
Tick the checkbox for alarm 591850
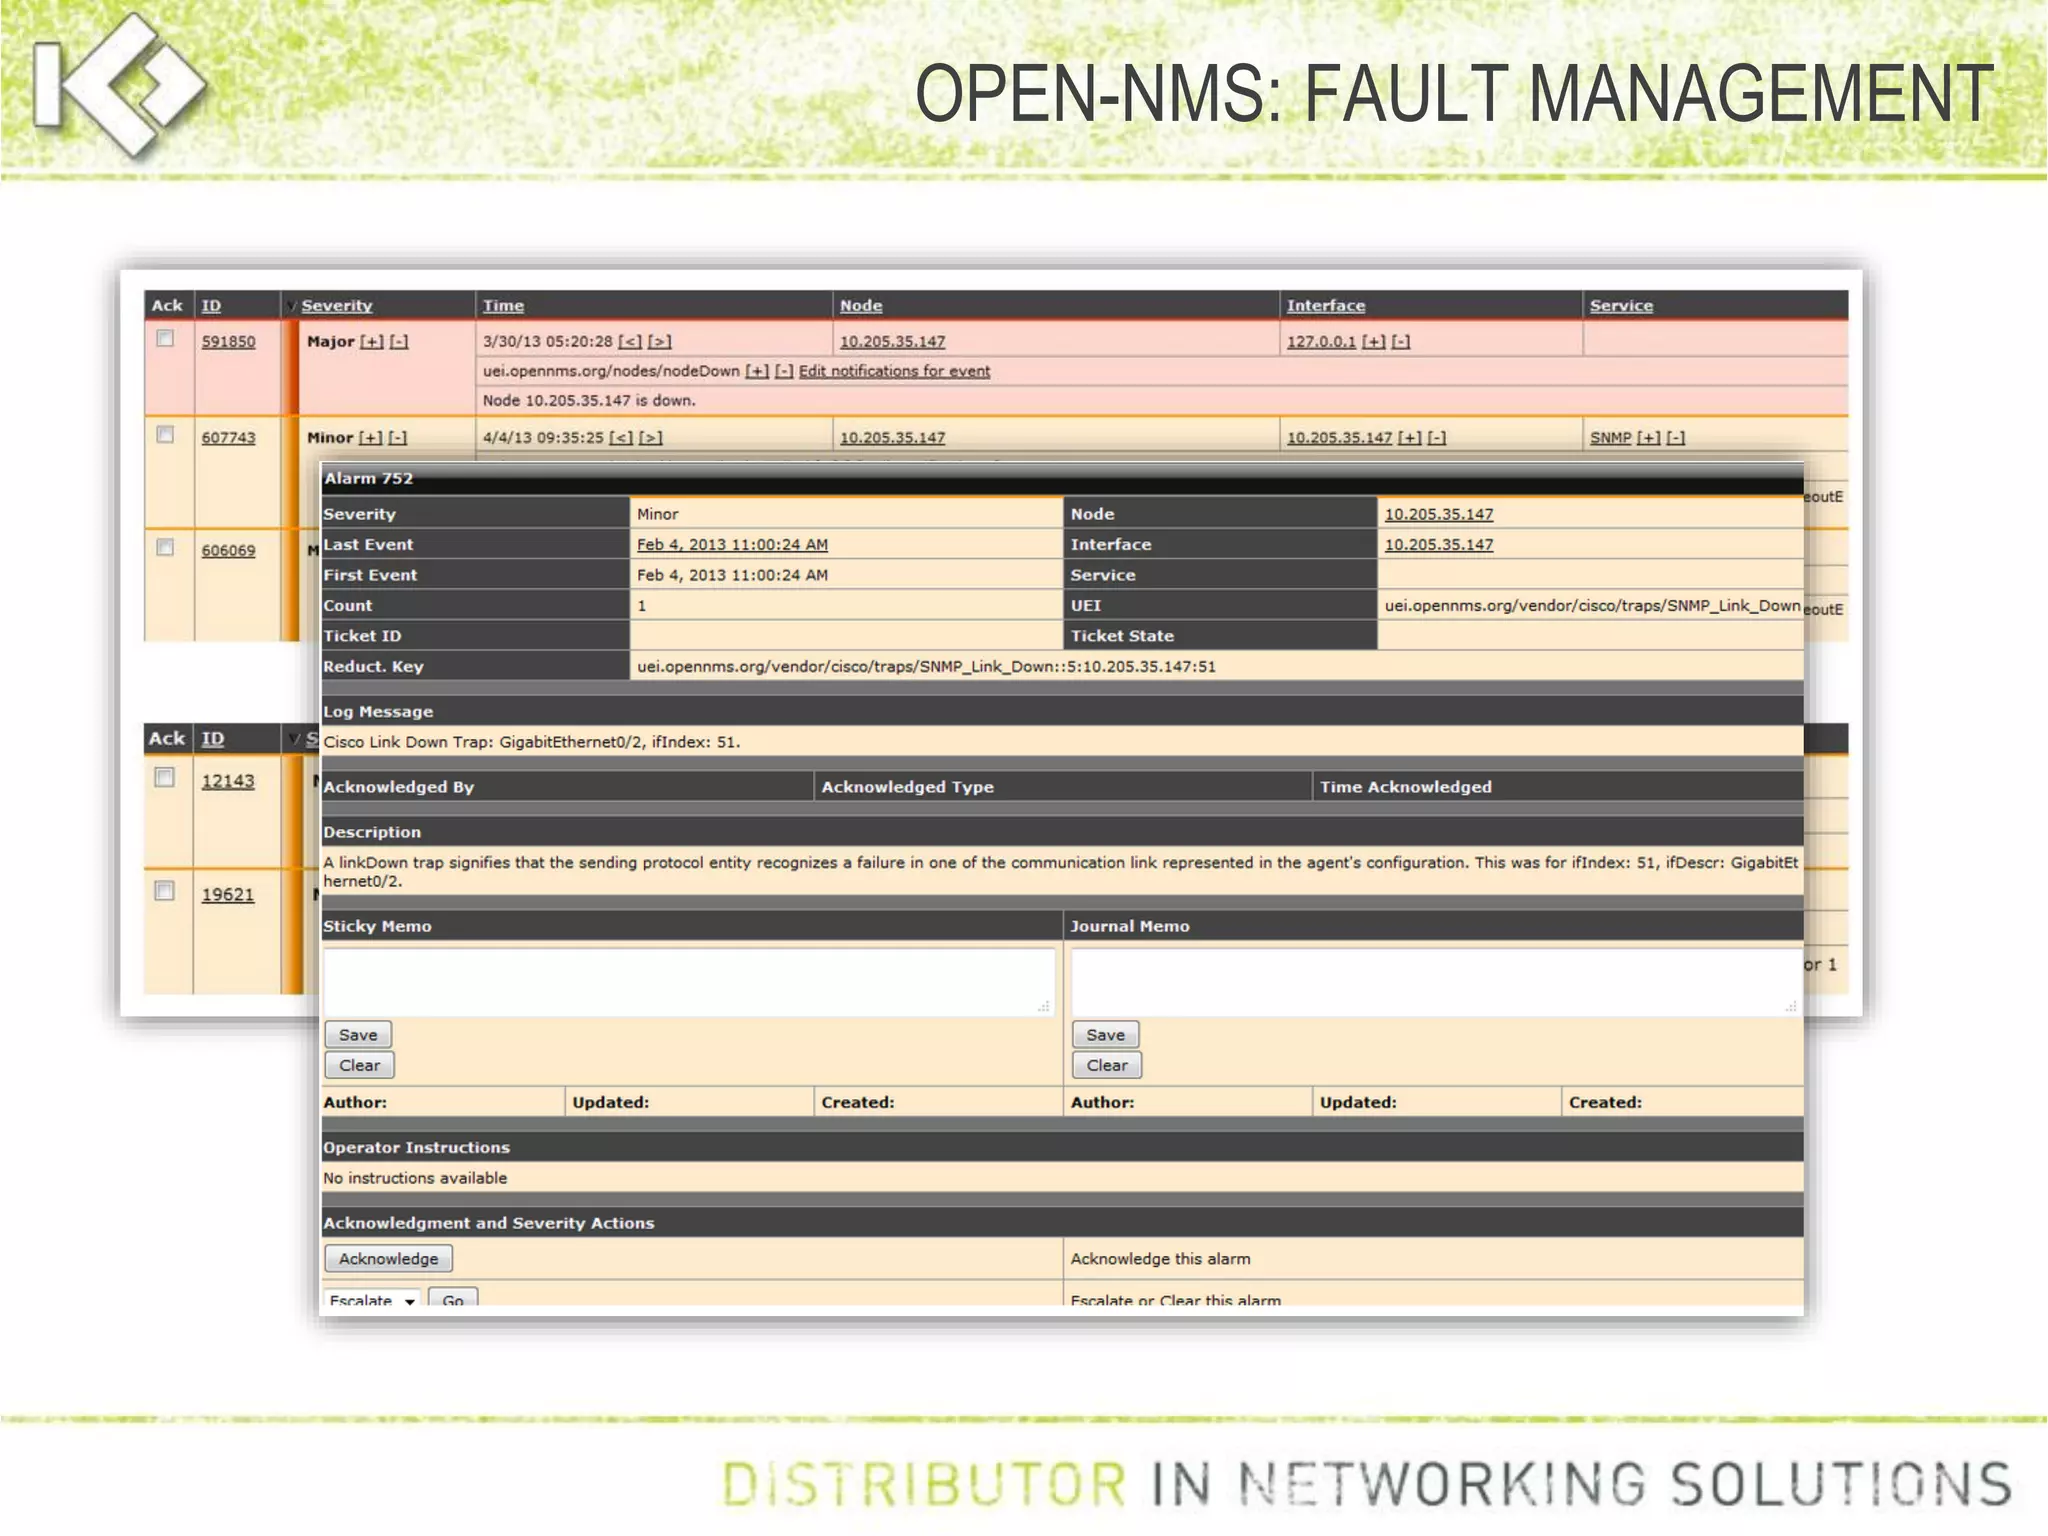(x=165, y=339)
